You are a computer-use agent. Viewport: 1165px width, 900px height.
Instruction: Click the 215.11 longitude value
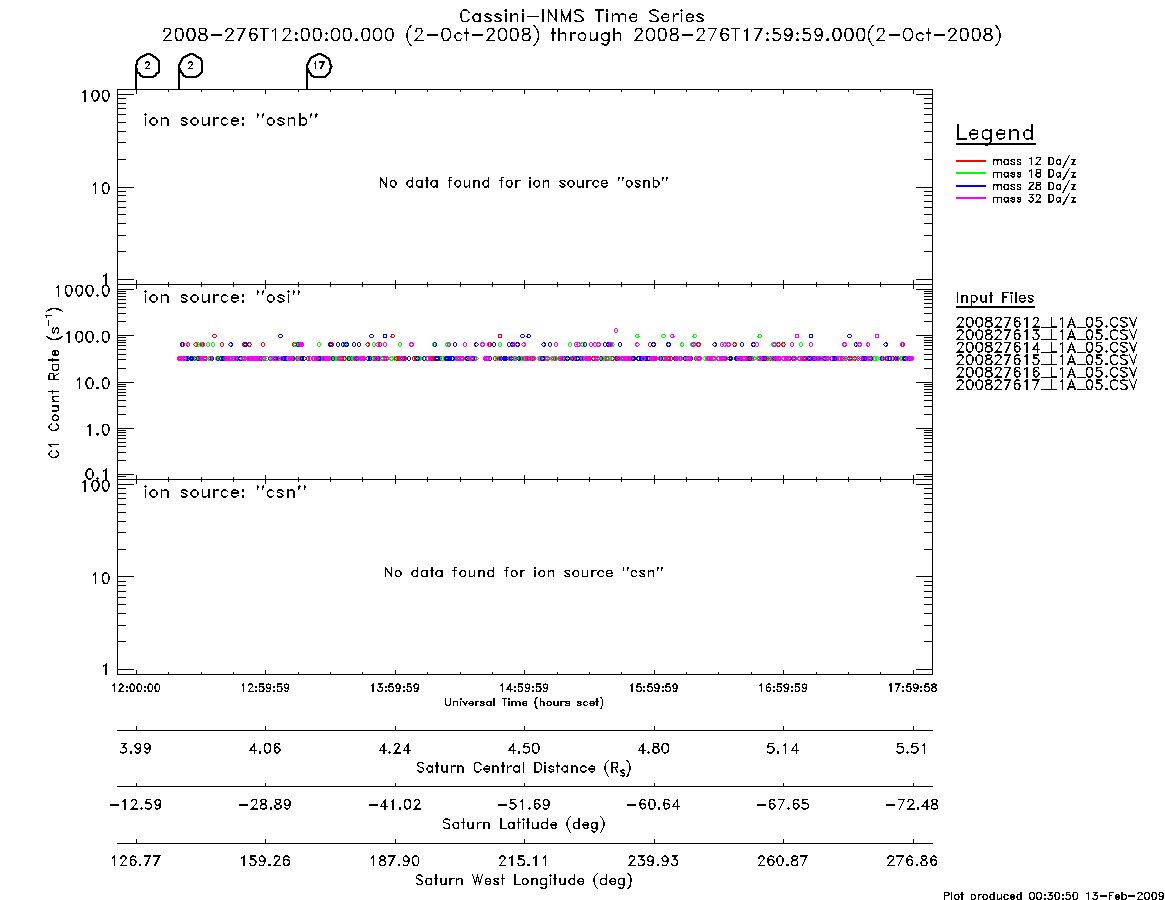coord(524,861)
